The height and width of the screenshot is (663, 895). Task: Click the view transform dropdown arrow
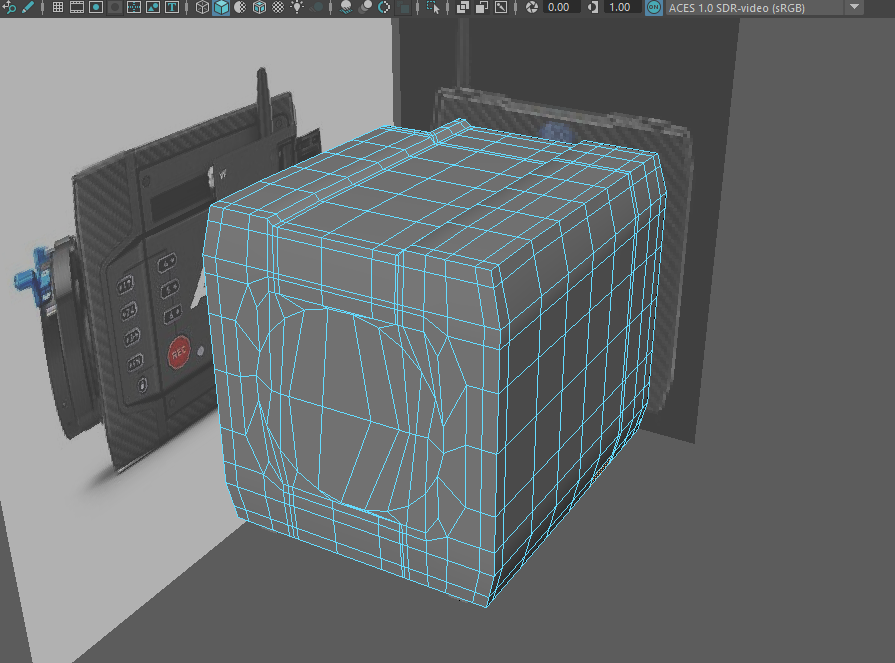pos(854,7)
